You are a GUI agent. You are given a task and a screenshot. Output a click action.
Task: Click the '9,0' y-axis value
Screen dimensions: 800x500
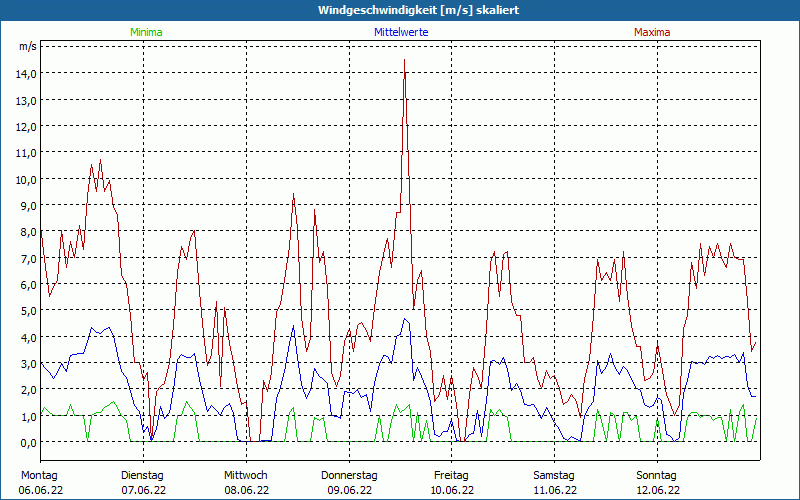[x=28, y=205]
